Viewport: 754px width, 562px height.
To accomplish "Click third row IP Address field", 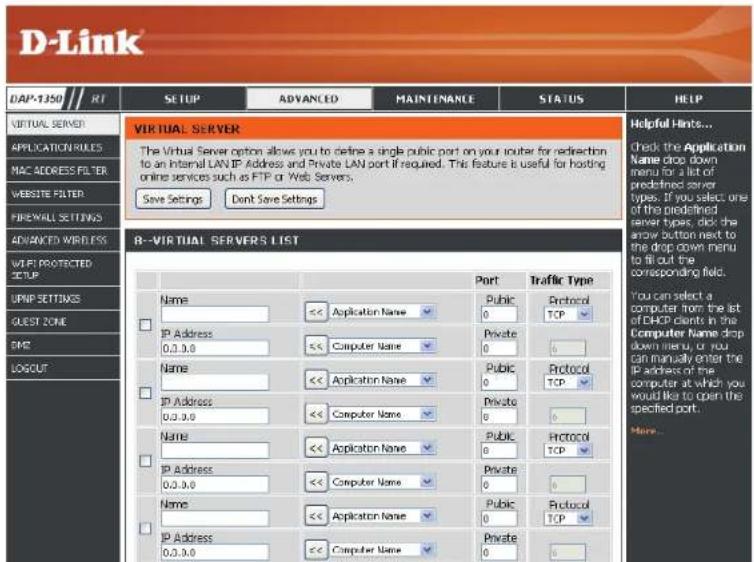I will click(215, 485).
